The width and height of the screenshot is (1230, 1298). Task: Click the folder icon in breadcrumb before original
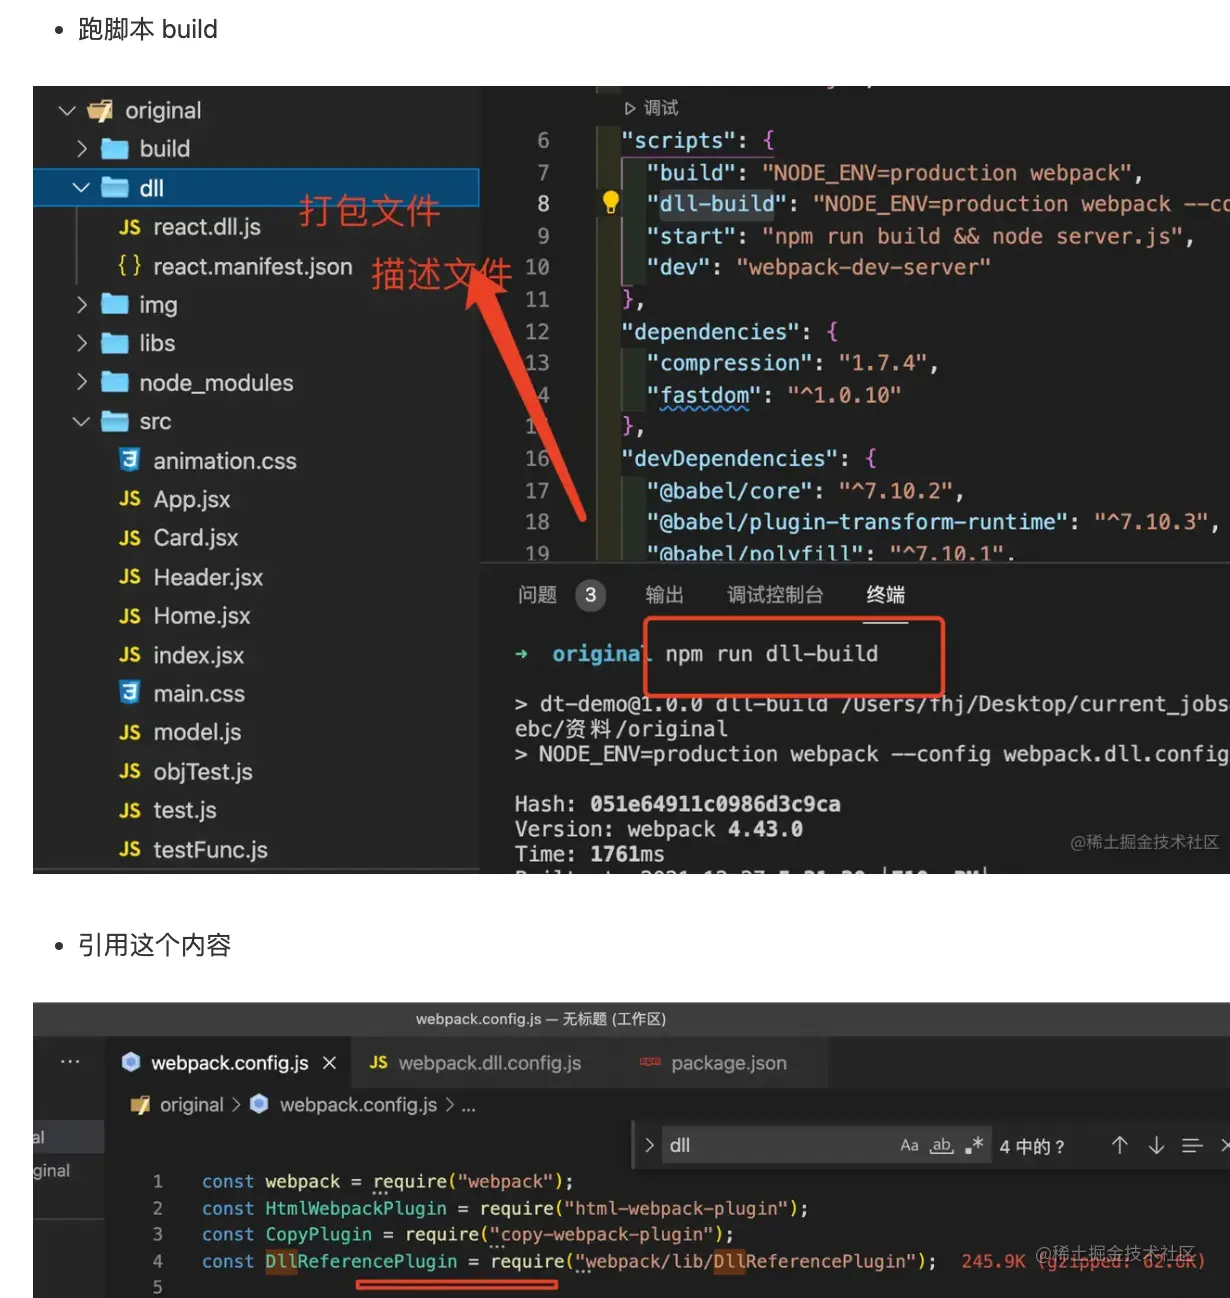(x=141, y=1104)
